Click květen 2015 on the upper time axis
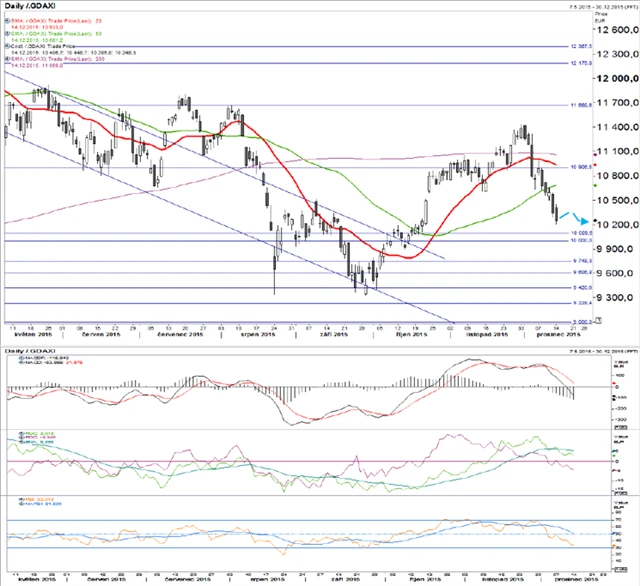Viewport: 640px width, 586px height. click(33, 334)
